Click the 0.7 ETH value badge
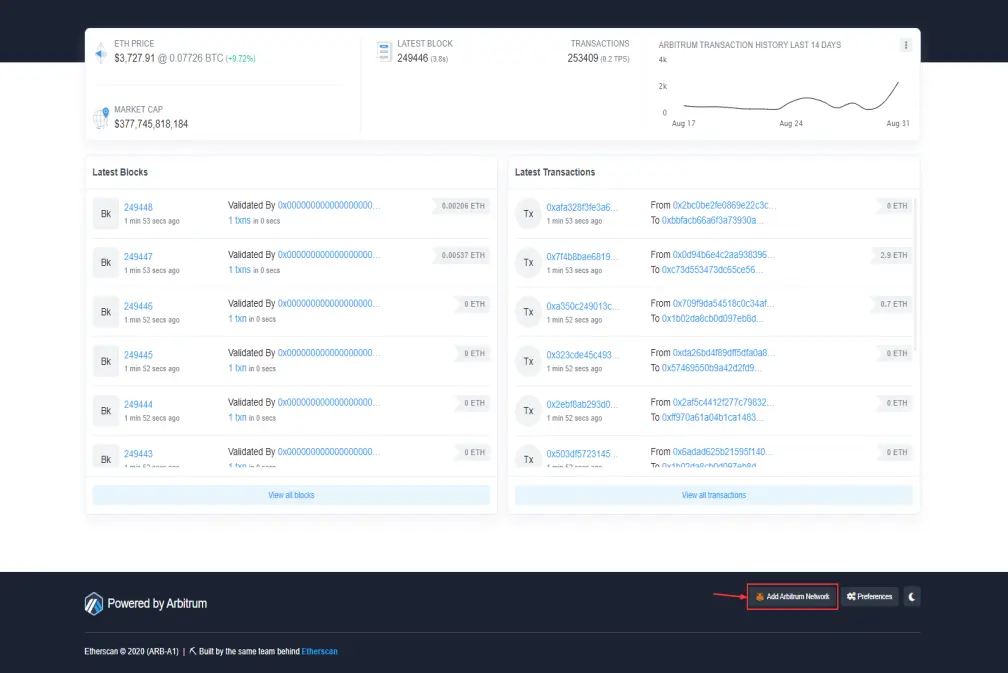Screen dimensions: 1008x673 tap(893, 304)
